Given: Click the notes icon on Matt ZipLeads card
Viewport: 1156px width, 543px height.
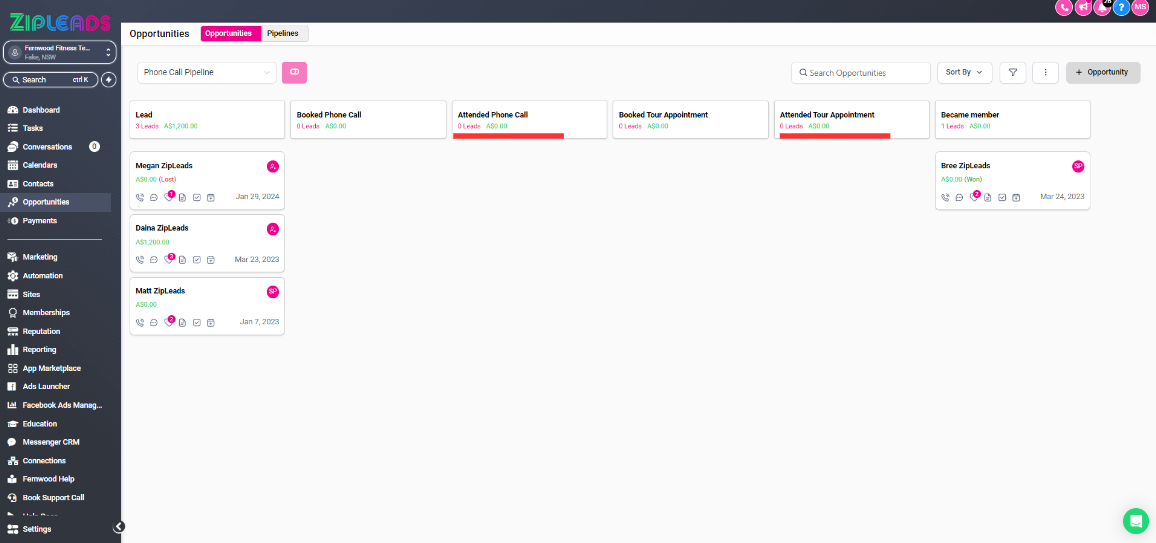Looking at the screenshot, I should pos(182,322).
